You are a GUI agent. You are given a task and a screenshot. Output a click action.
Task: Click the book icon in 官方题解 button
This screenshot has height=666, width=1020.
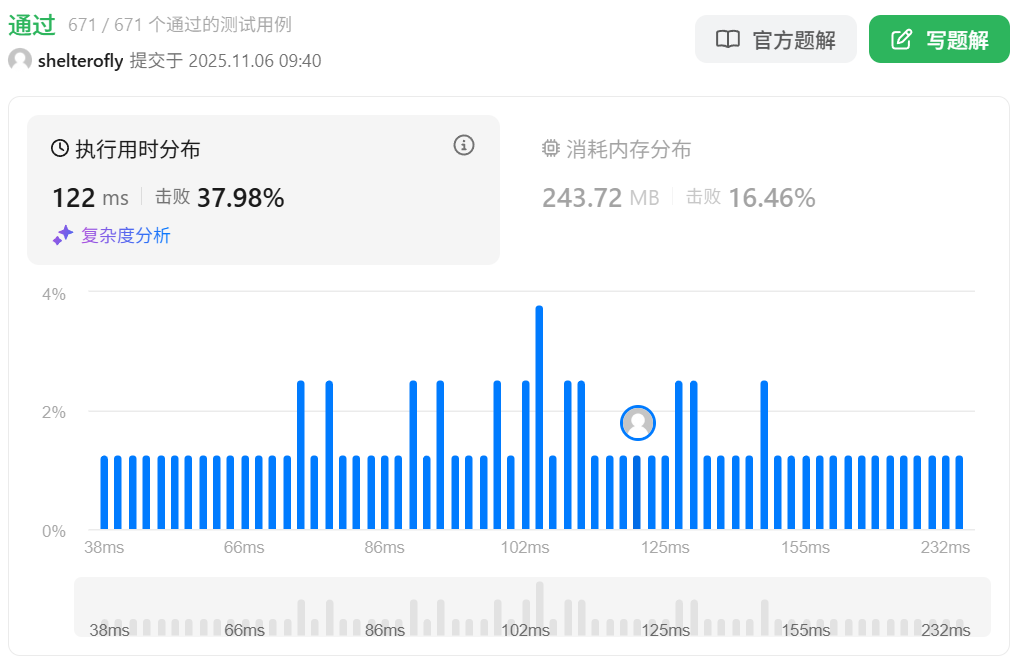728,40
